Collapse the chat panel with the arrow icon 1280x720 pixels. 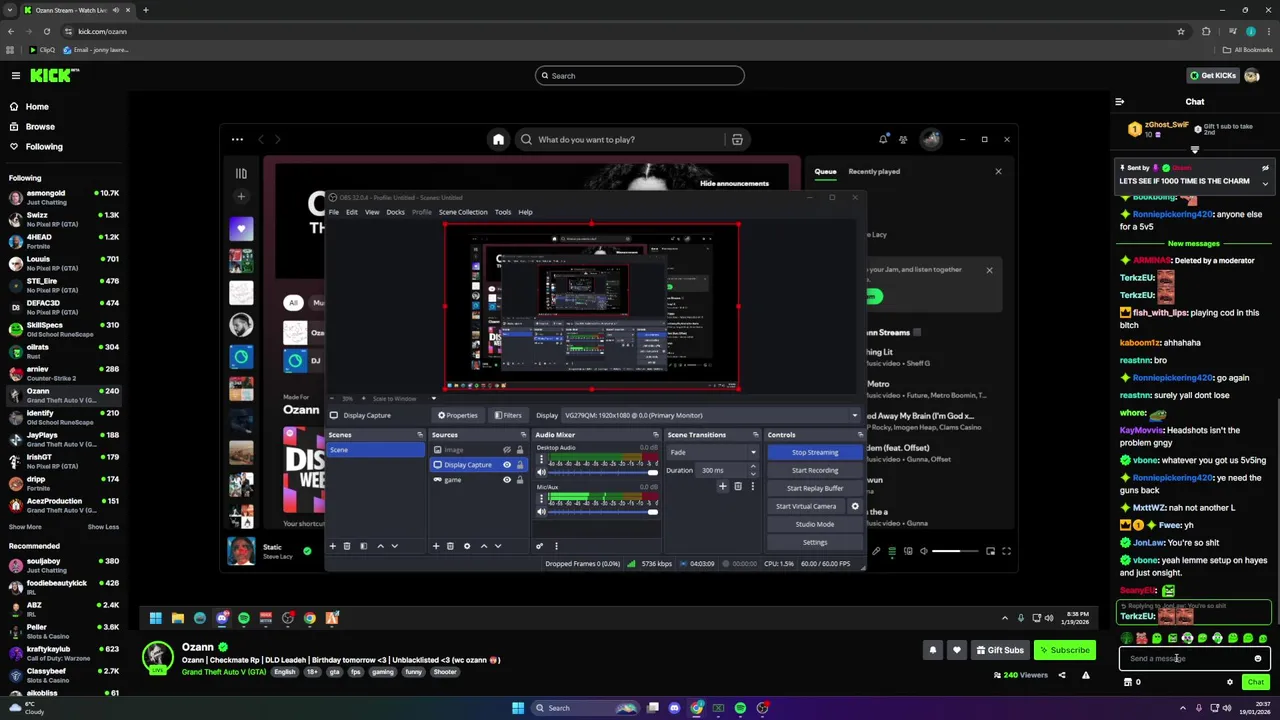[1119, 102]
